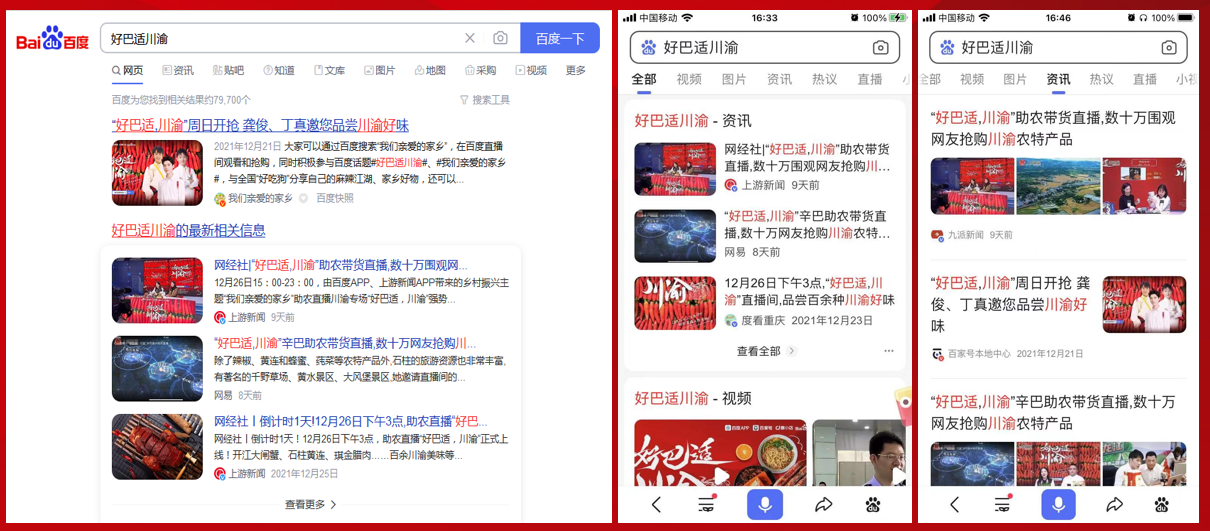Viewport: 1210px width, 531px height.
Task: Click the aerial farmland image in right phone first article
Action: [1058, 186]
